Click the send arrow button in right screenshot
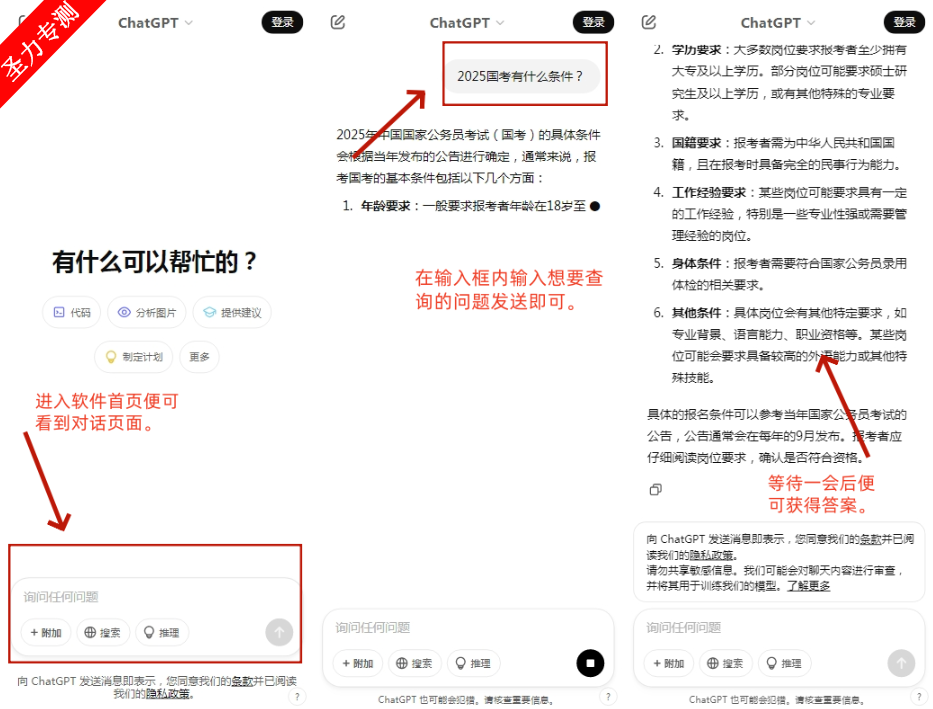 click(x=901, y=663)
